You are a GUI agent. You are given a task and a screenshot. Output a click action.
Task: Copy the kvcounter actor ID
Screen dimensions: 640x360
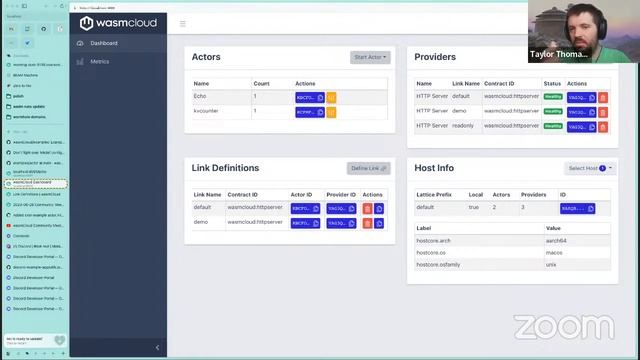click(x=310, y=112)
